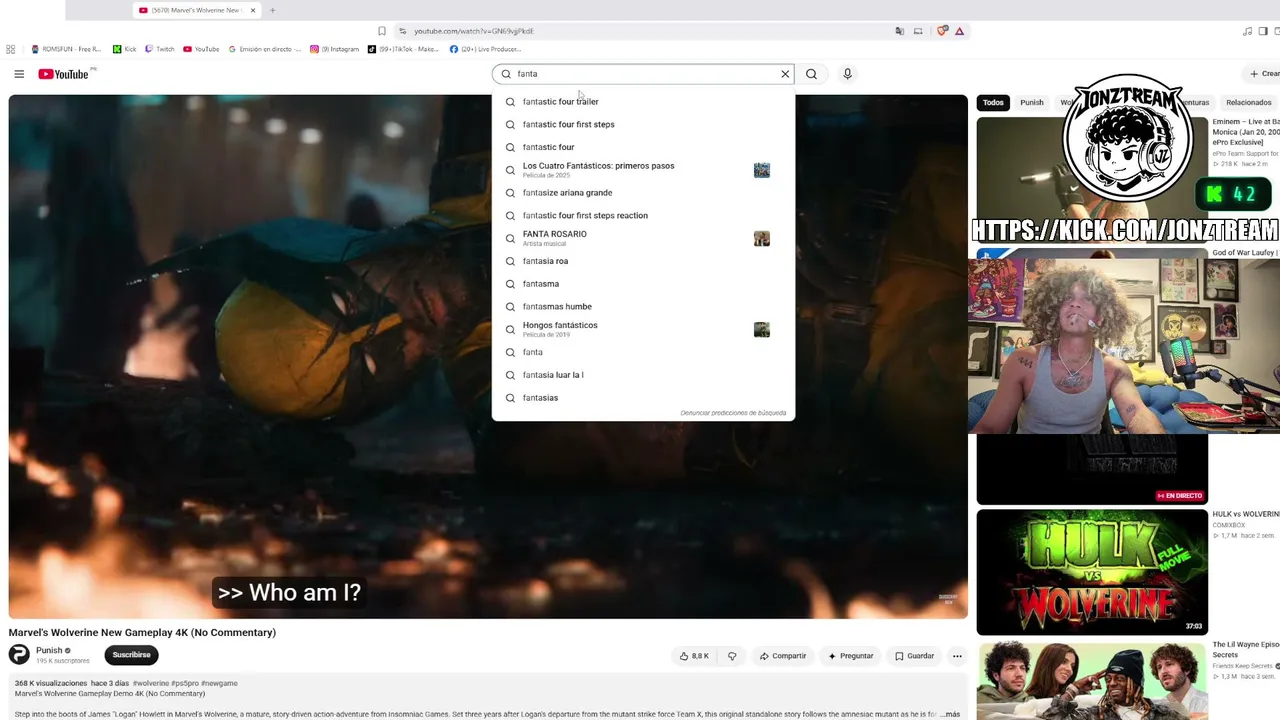
Task: Click the Preguntar button
Action: (851, 656)
